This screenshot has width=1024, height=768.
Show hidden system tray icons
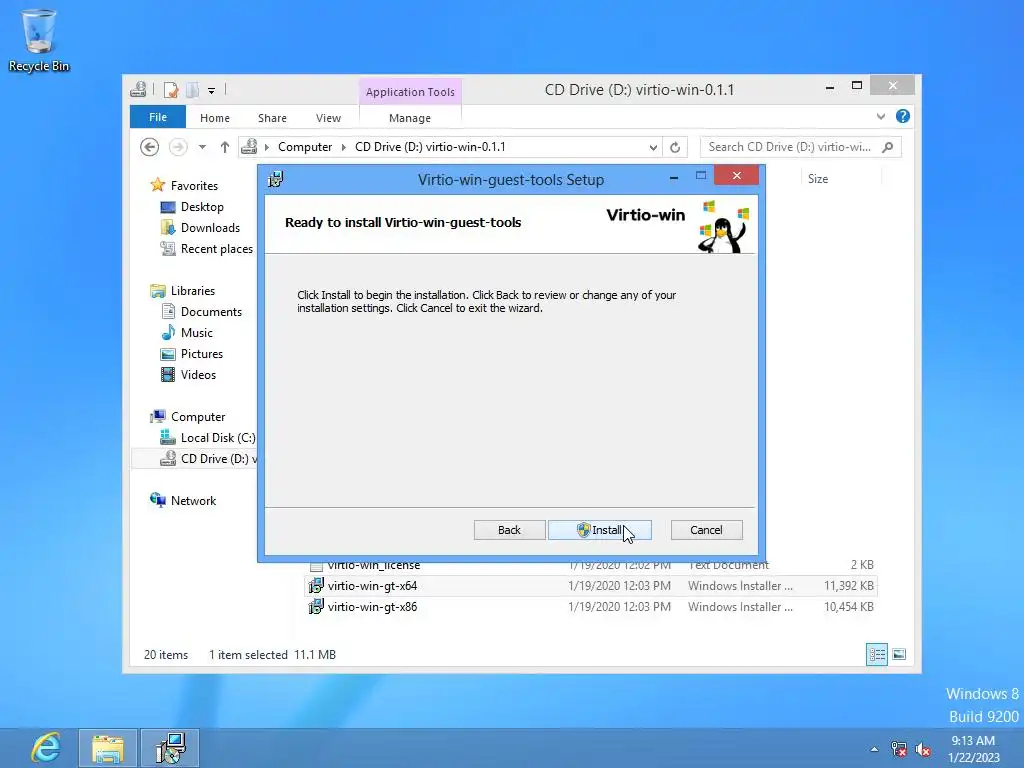(x=874, y=749)
